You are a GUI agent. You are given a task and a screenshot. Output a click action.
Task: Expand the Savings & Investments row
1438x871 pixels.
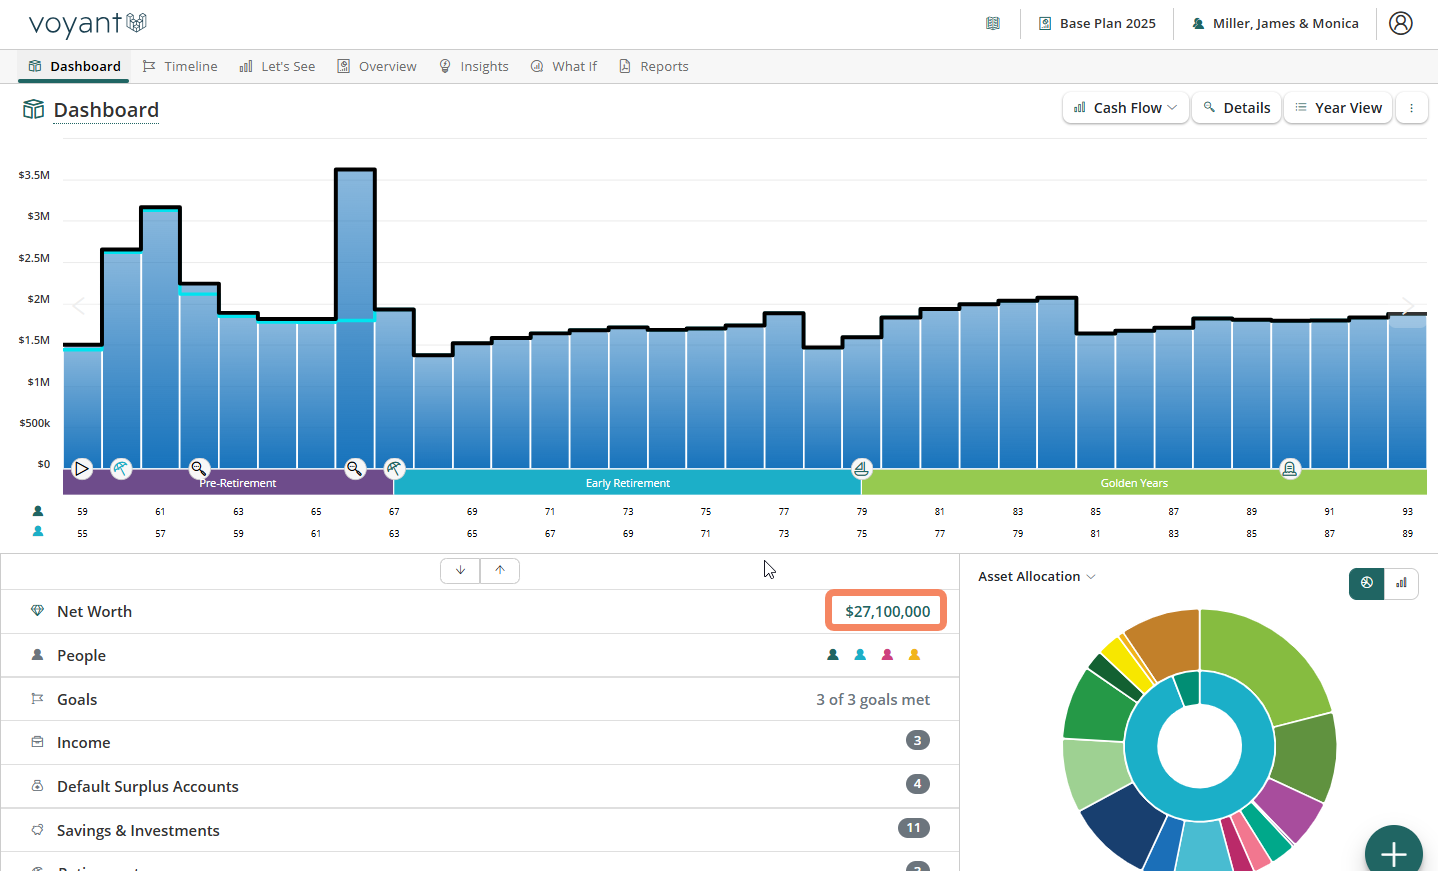click(x=138, y=830)
